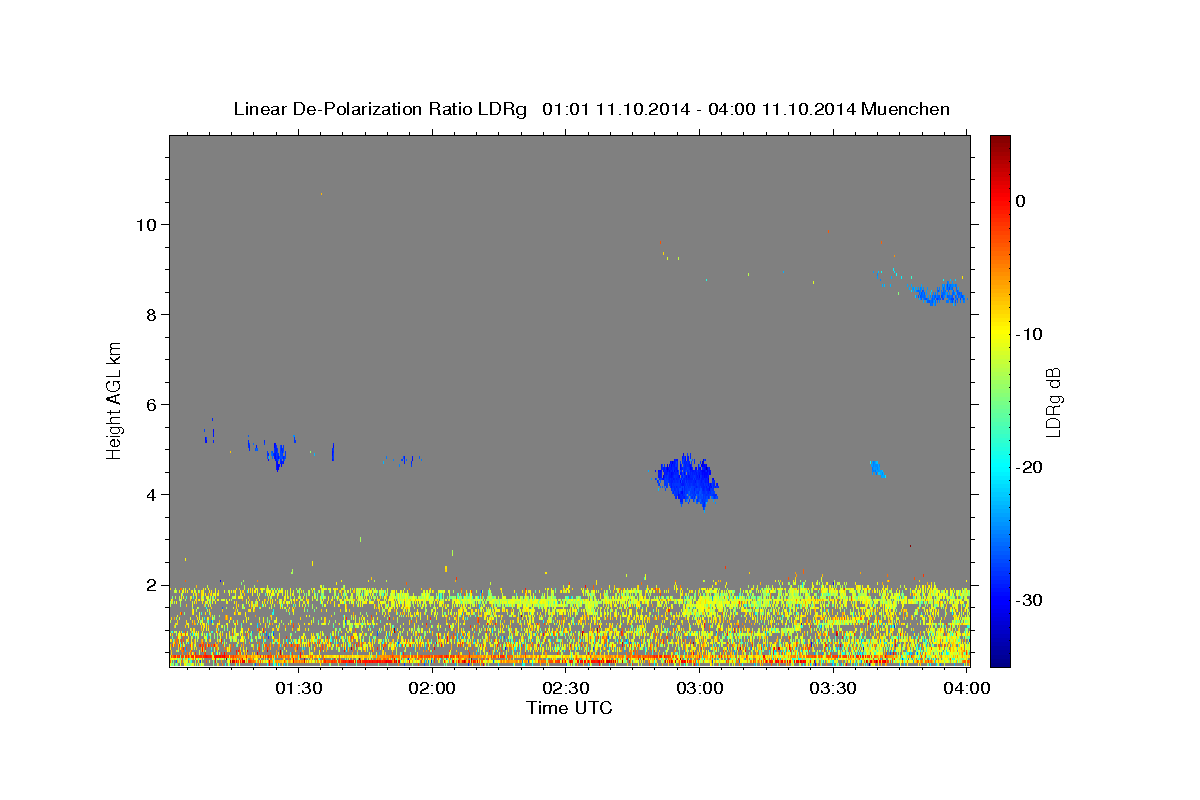Pick the dark blue bottom of colorbar
This screenshot has height=800, width=1200.
1000,658
